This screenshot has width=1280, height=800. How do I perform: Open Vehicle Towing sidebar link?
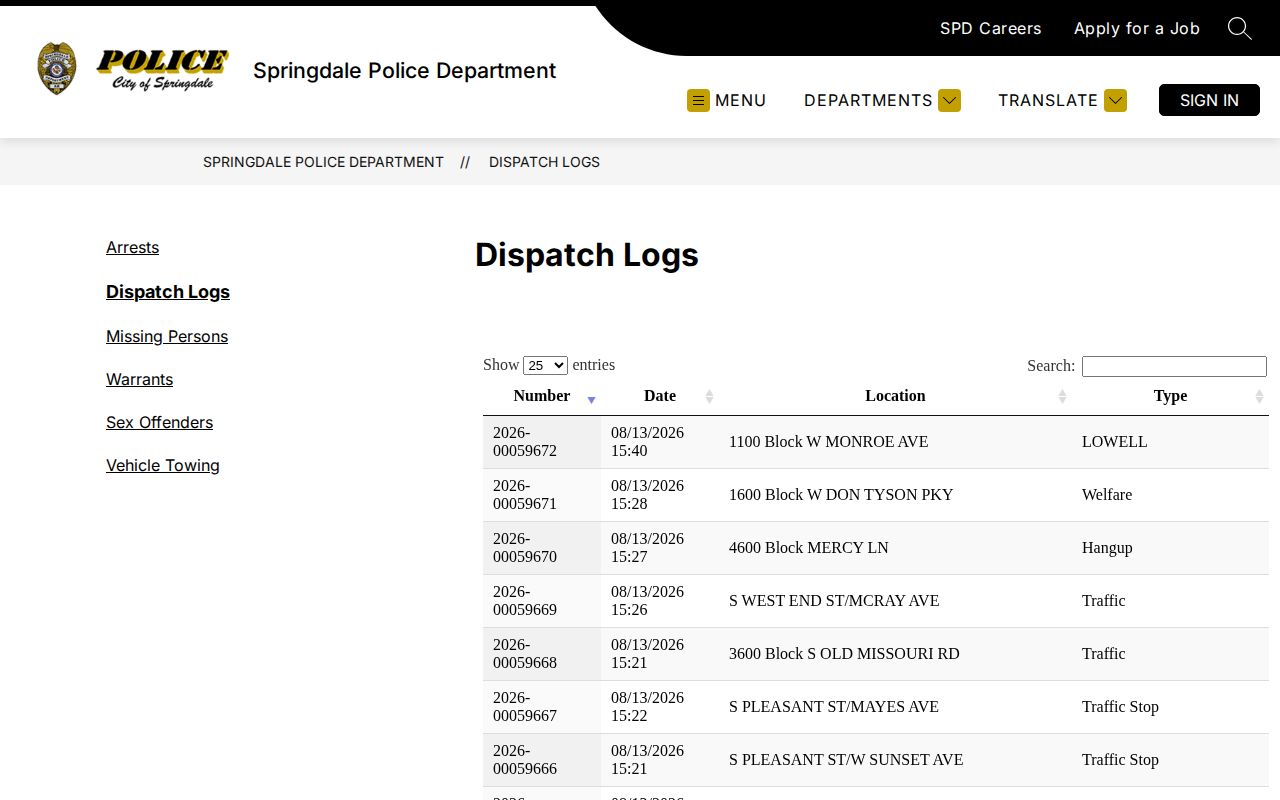click(x=163, y=466)
